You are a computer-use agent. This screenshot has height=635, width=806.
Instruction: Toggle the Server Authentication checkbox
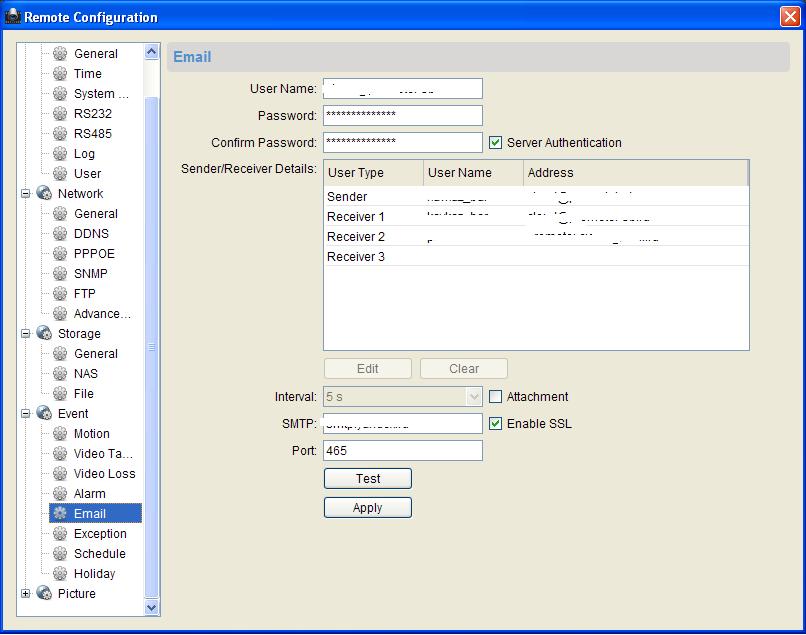[x=496, y=142]
